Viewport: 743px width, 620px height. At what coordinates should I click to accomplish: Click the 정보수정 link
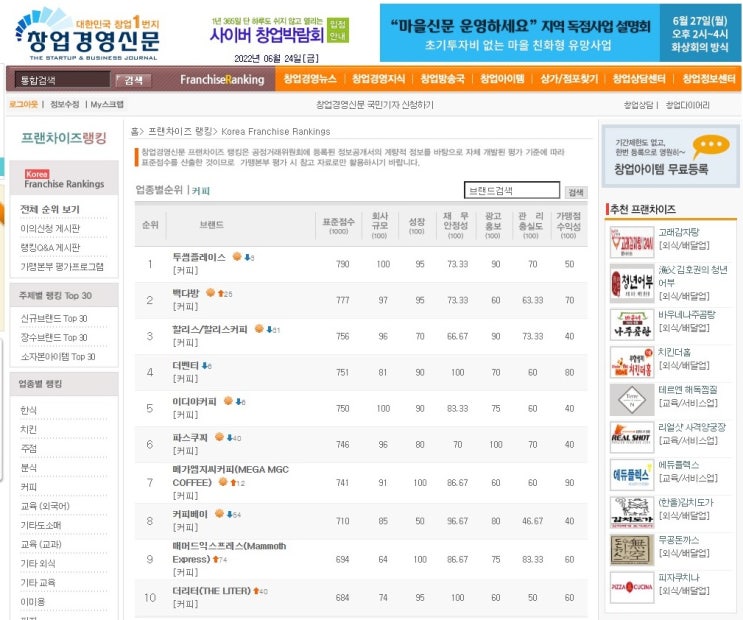coord(64,104)
